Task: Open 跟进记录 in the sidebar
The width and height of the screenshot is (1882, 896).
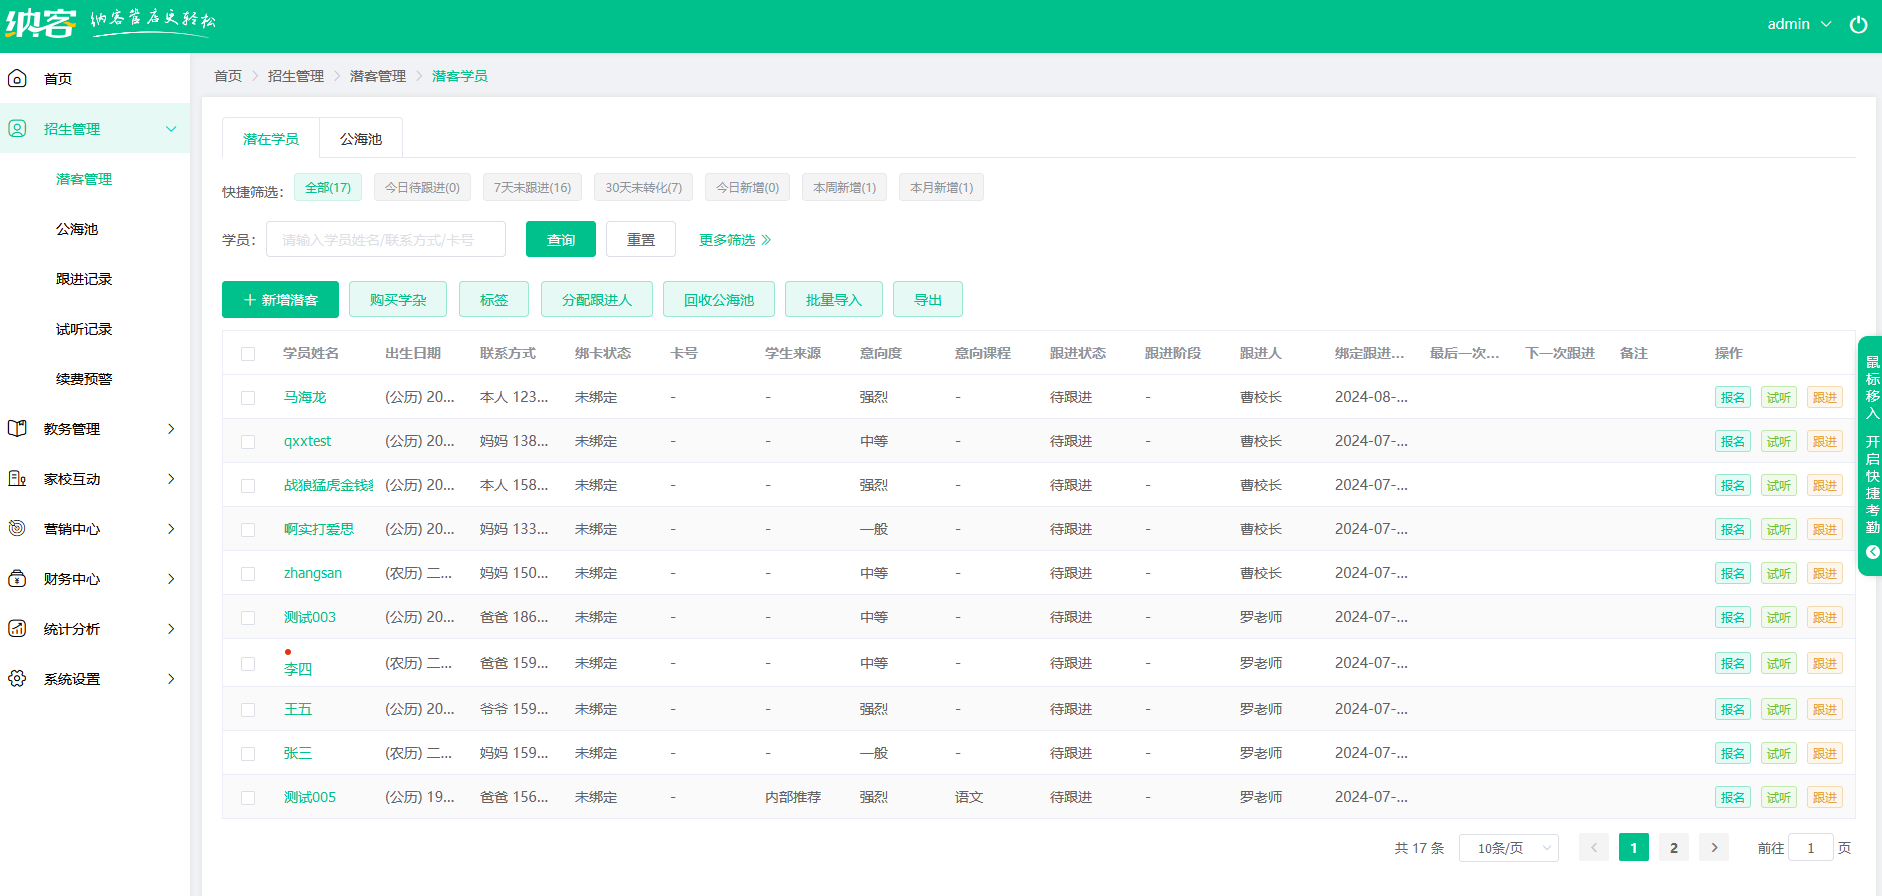Action: (84, 279)
